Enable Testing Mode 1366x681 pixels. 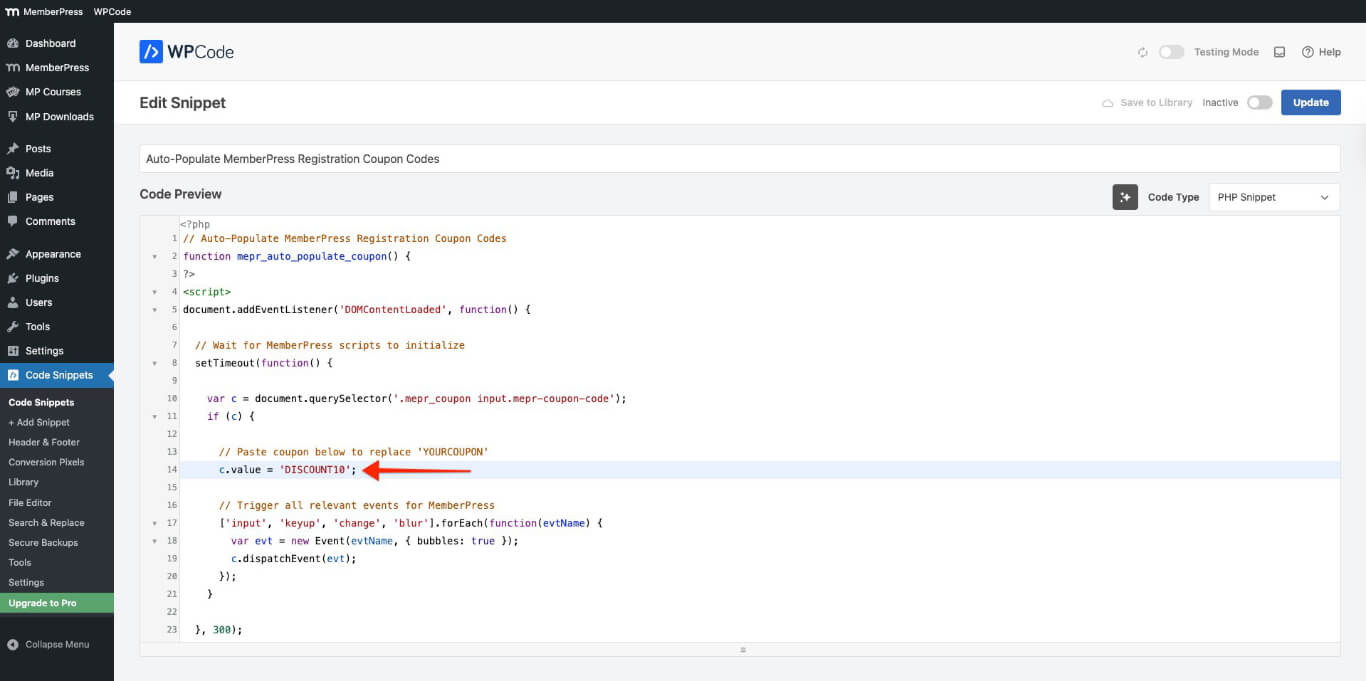point(1170,51)
